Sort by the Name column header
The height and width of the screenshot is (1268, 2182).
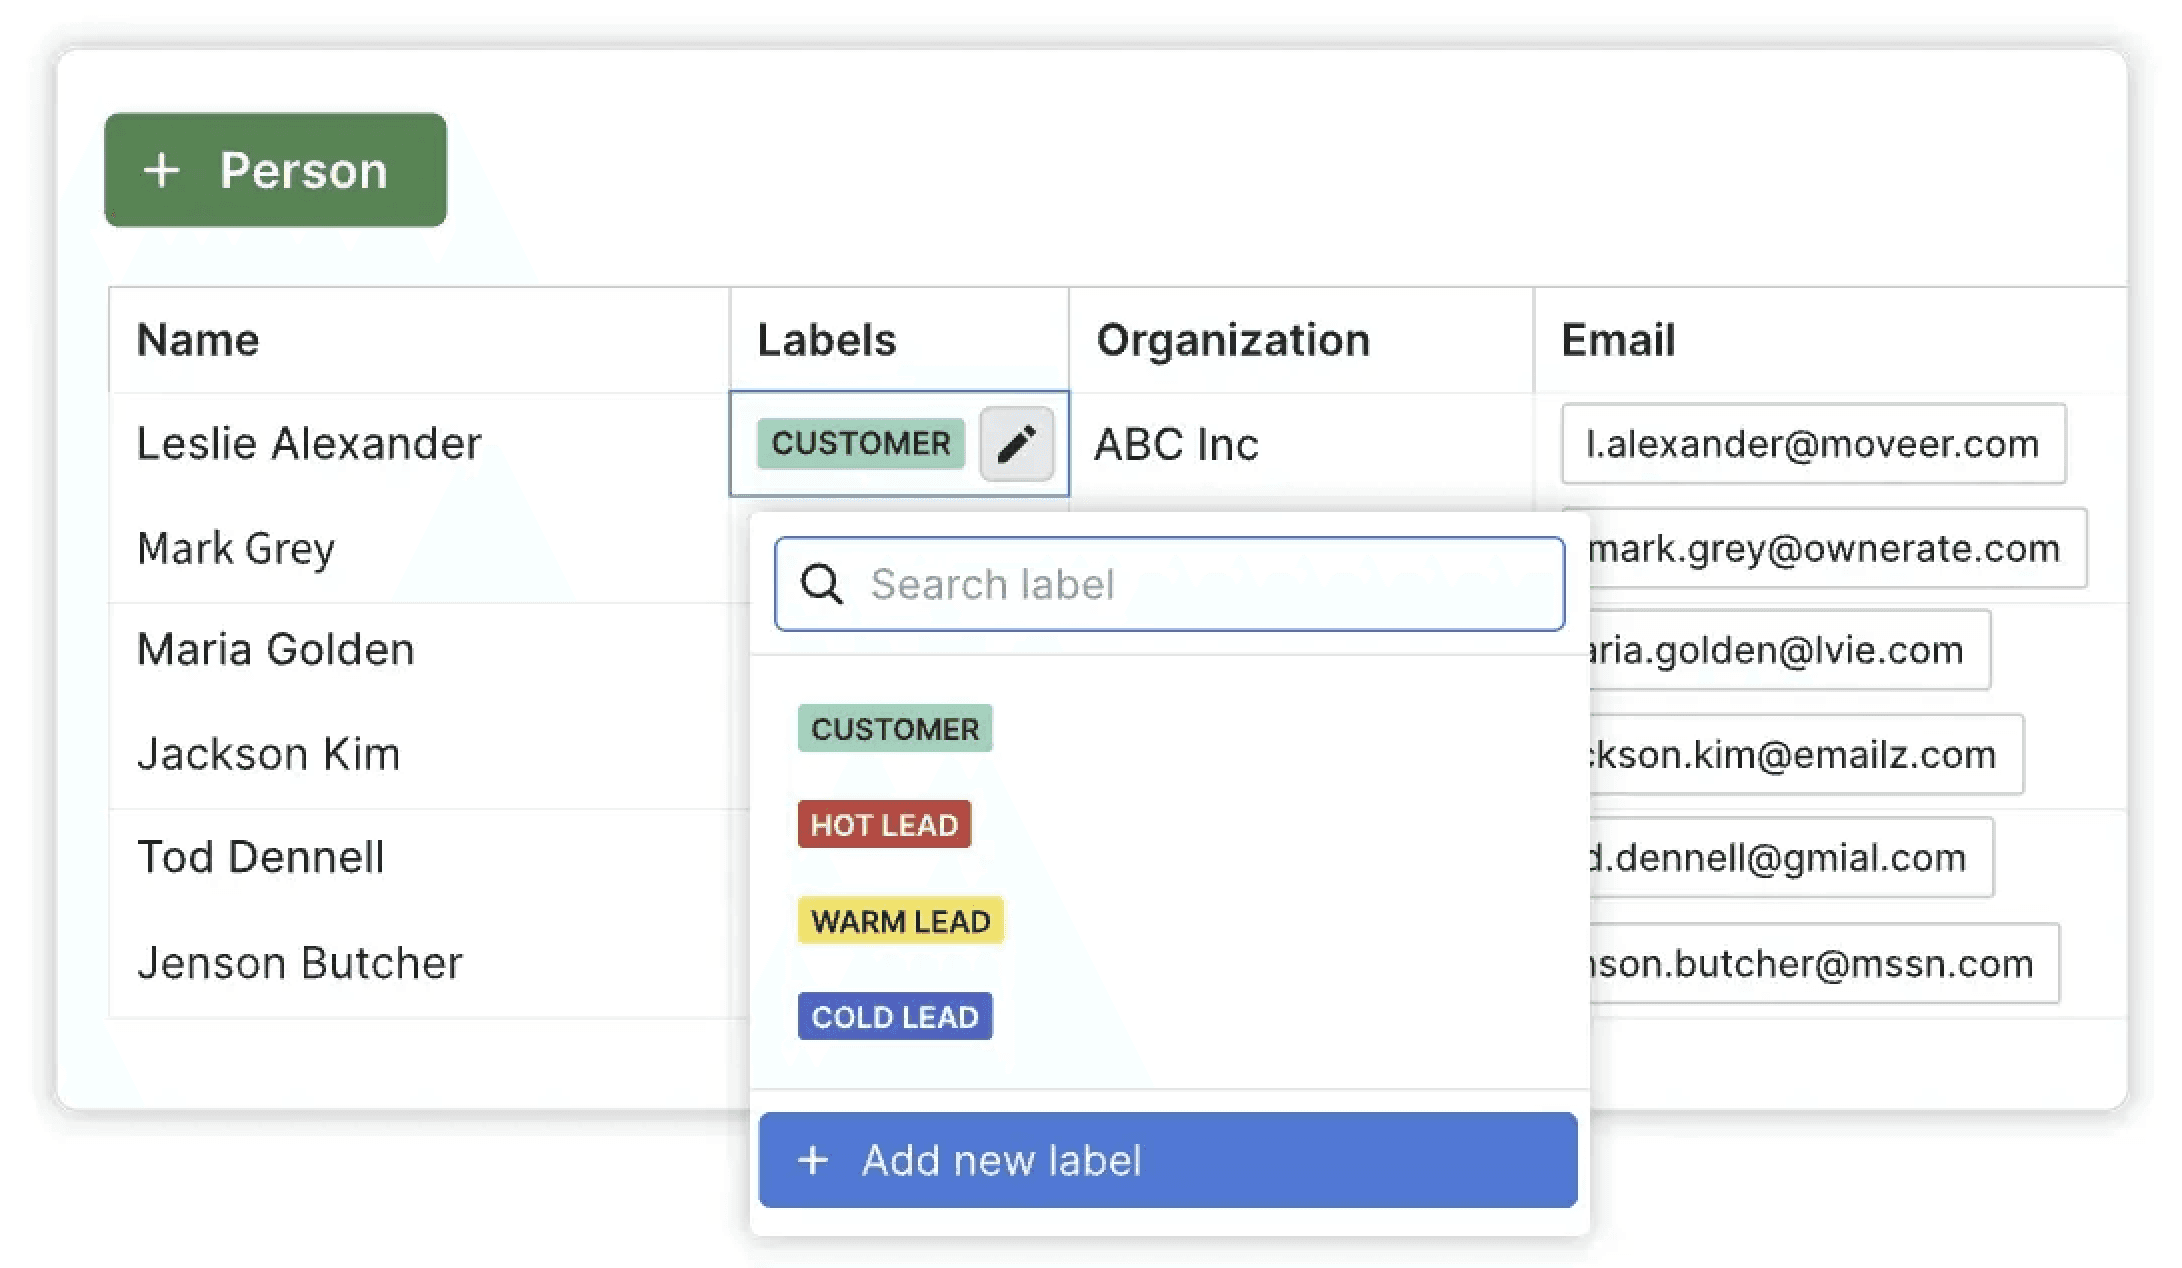pos(198,340)
